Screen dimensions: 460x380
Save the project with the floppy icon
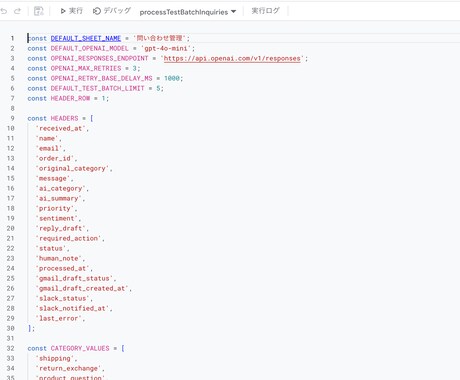click(39, 11)
